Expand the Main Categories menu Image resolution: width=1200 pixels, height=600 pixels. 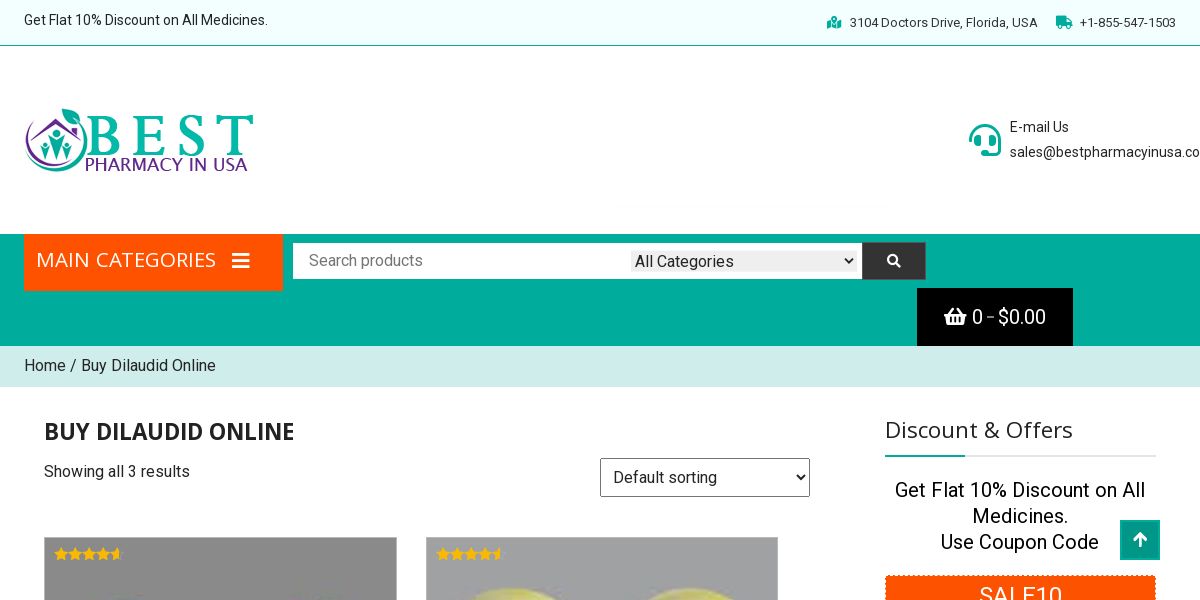point(153,262)
